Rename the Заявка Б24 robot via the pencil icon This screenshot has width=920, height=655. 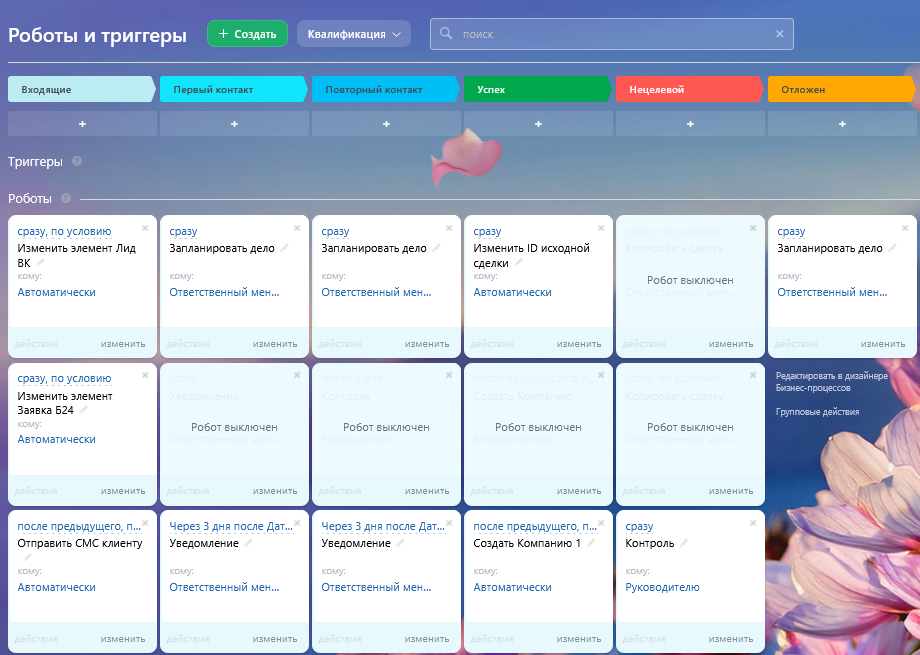click(83, 410)
